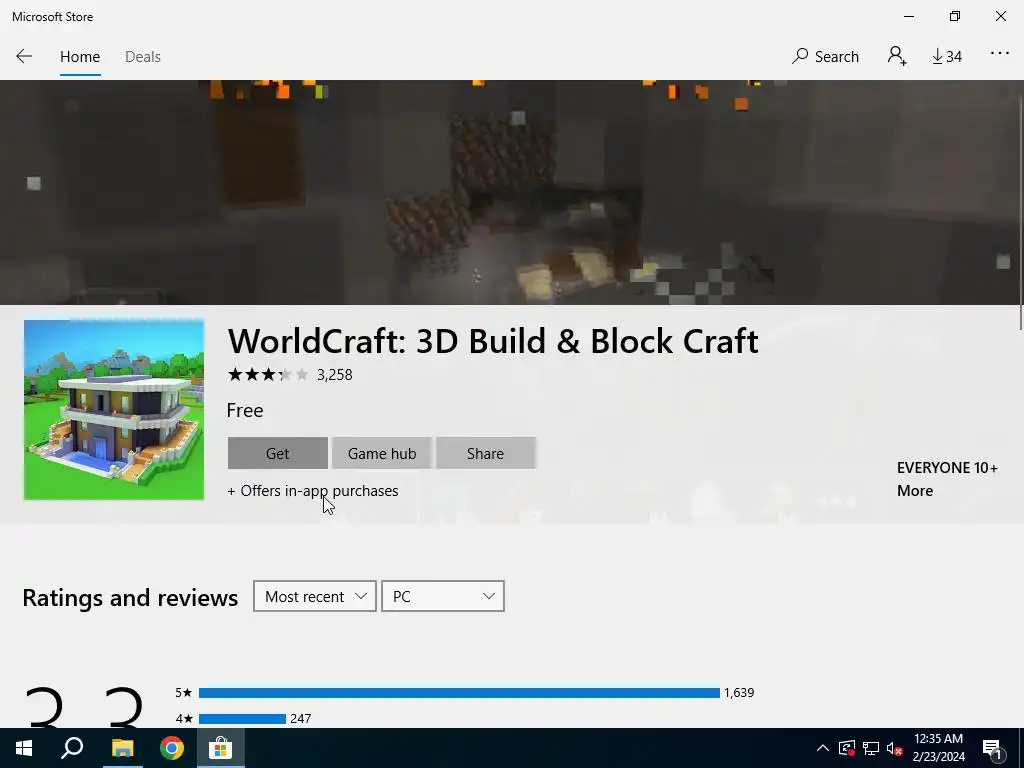Click the EVERYONE 10+ rating label

pyautogui.click(x=947, y=468)
